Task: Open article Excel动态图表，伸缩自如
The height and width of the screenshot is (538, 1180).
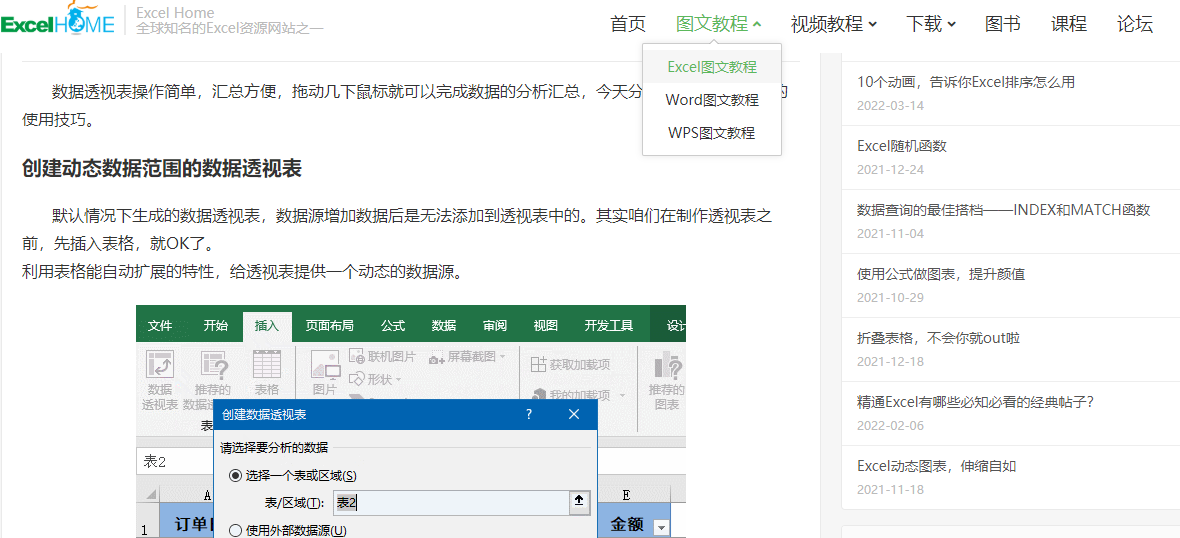Action: point(937,466)
